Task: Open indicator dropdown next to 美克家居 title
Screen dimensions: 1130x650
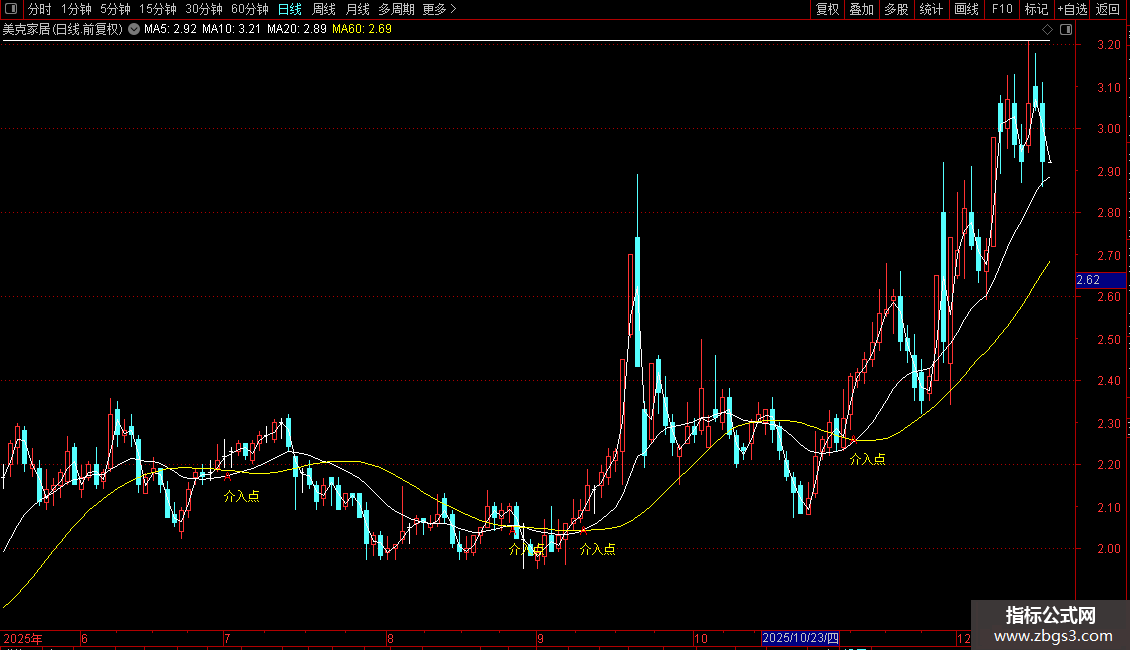Action: (x=134, y=30)
